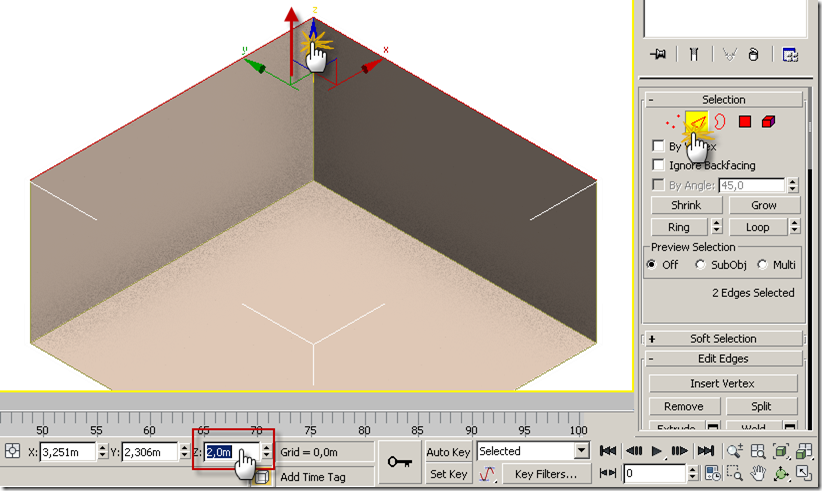This screenshot has width=822, height=491.
Task: Click X coordinate spinner arrows
Action: click(102, 451)
